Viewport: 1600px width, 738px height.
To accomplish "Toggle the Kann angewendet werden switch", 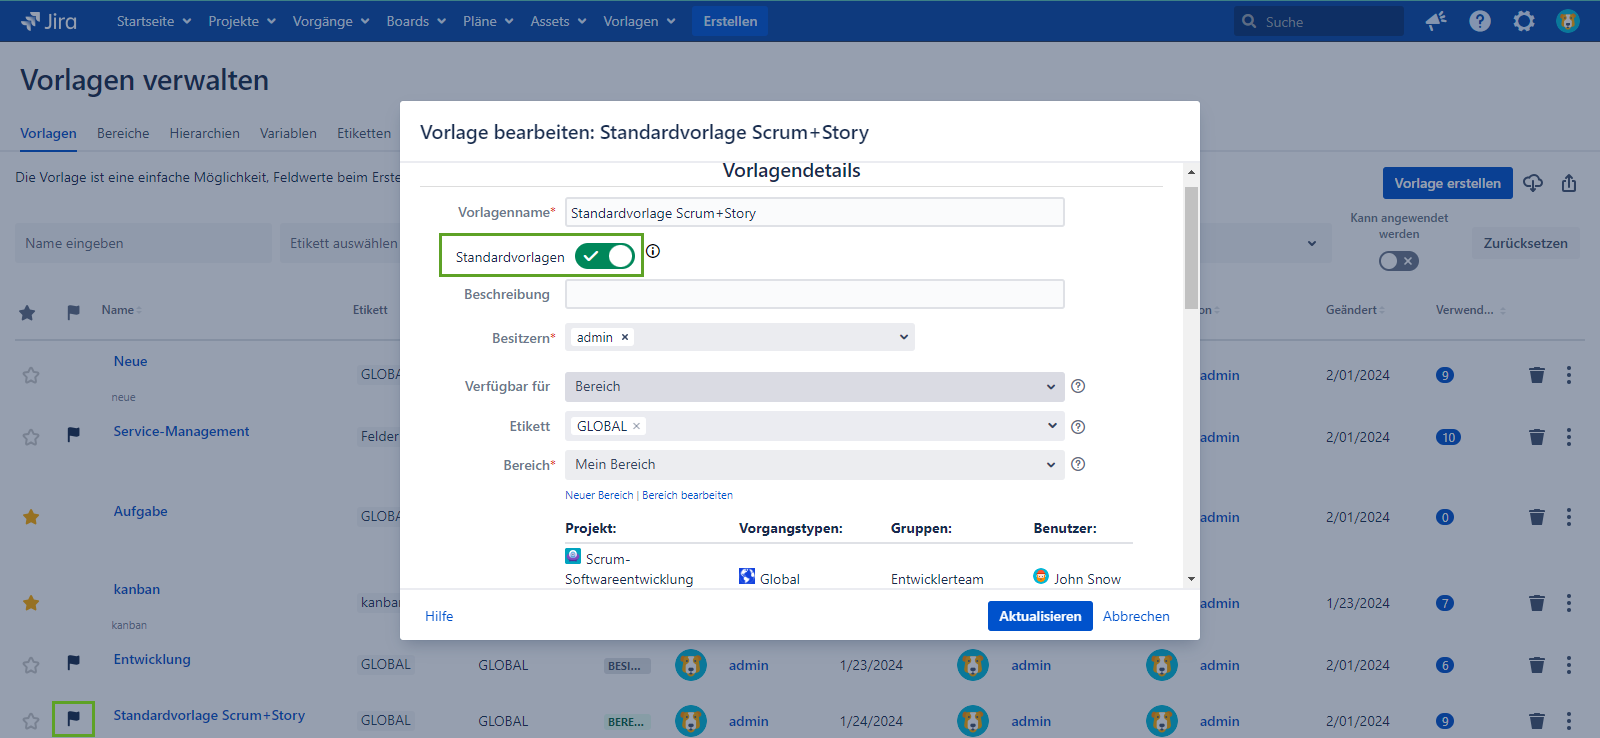I will 1398,261.
